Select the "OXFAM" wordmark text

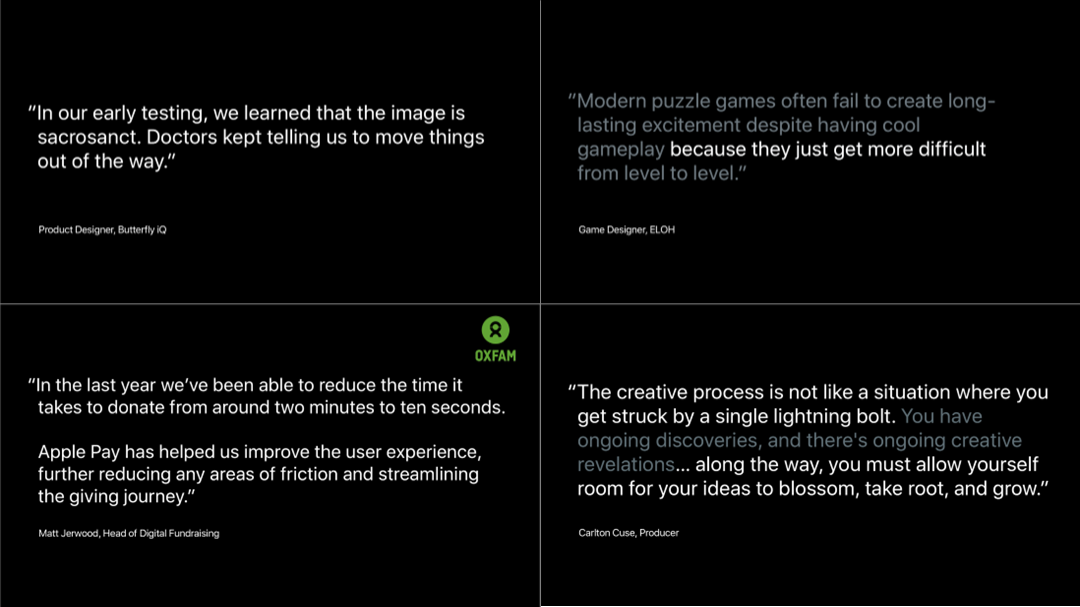[495, 356]
